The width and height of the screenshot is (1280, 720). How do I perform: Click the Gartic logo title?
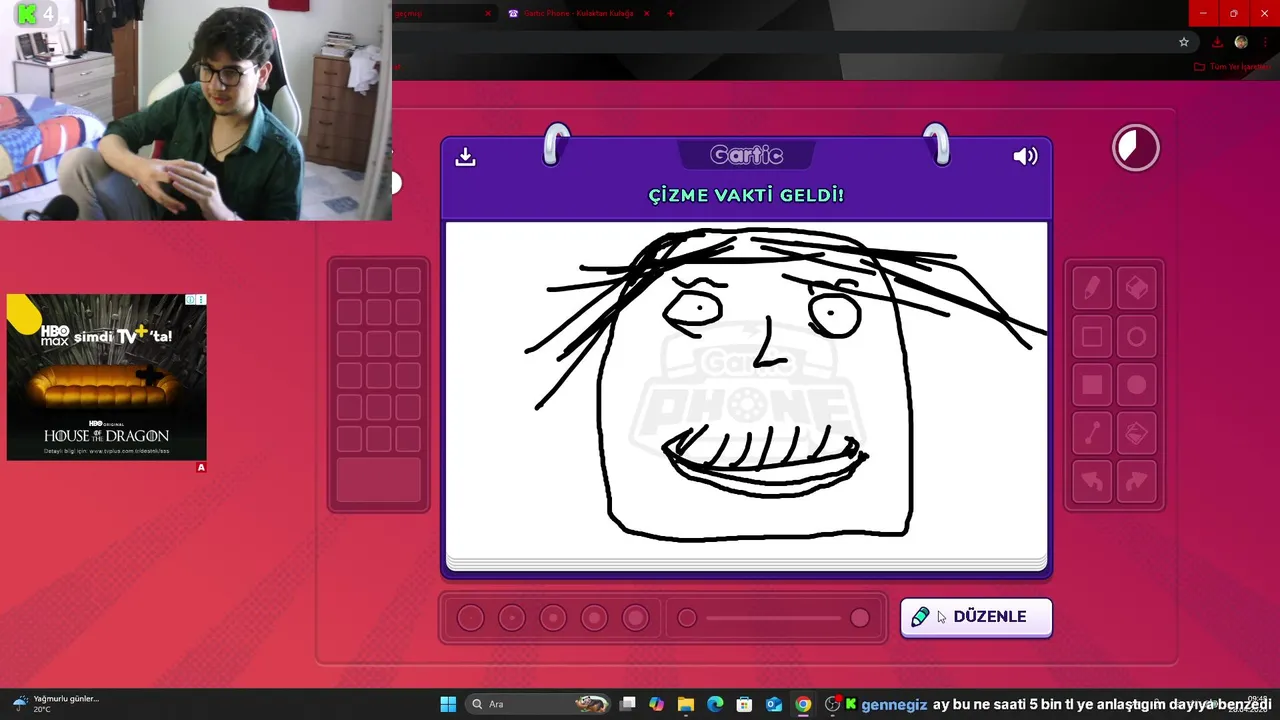coord(746,155)
